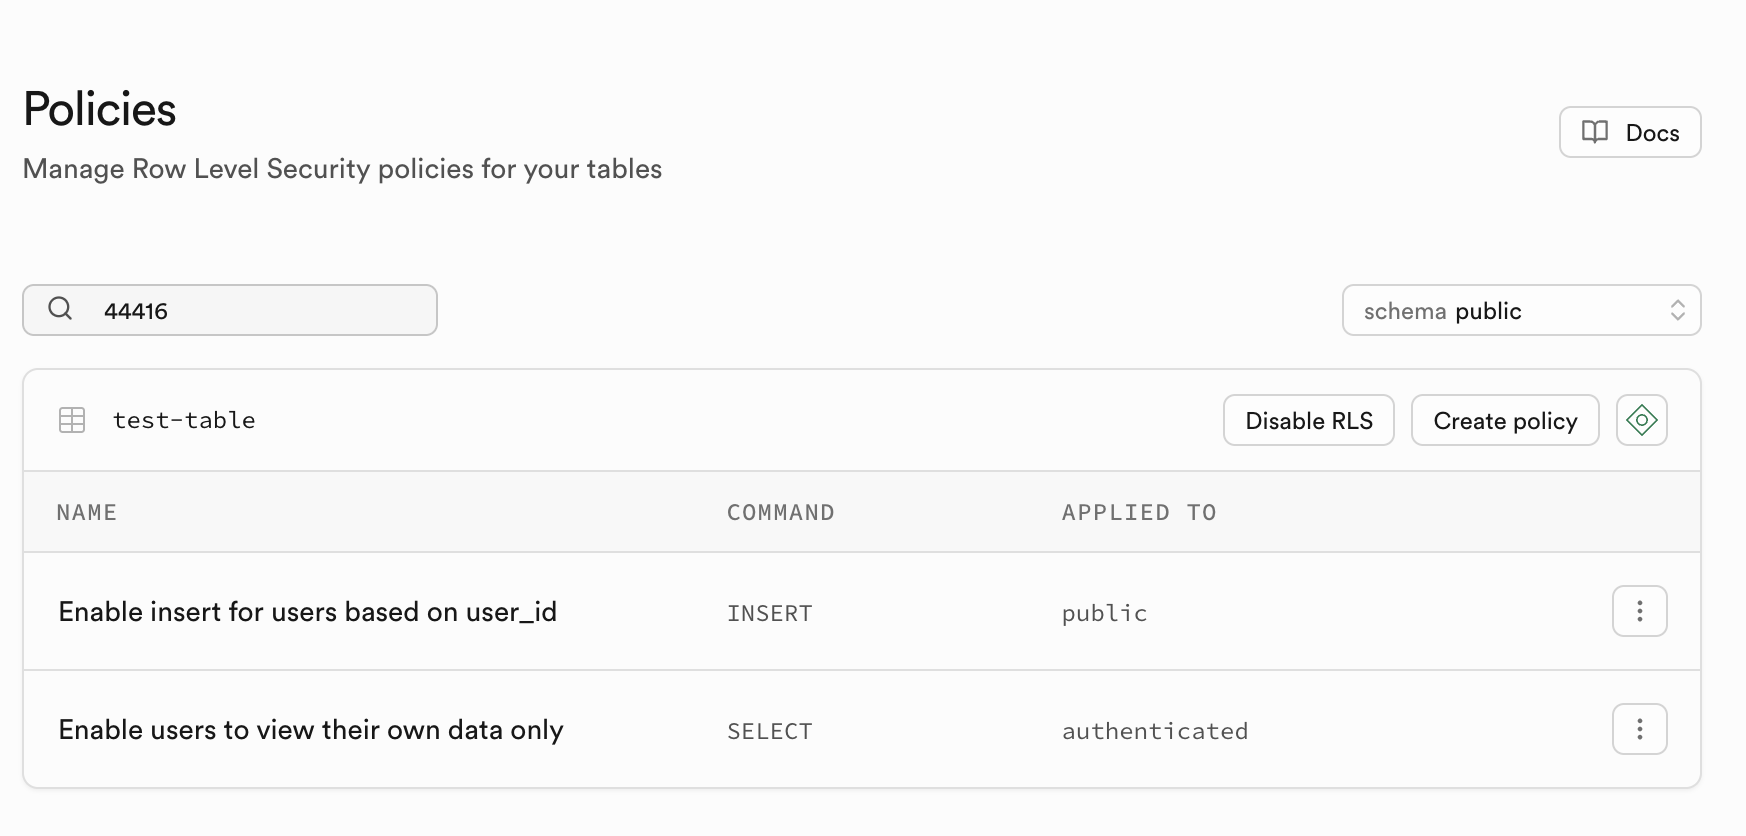
Task: Open the schema public dropdown
Action: click(1520, 311)
